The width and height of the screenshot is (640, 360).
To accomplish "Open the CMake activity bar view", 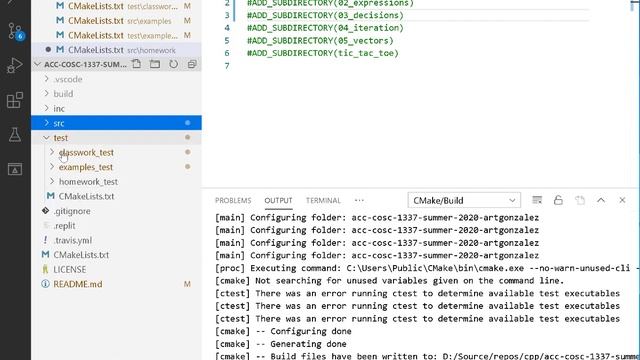I will pos(15,169).
